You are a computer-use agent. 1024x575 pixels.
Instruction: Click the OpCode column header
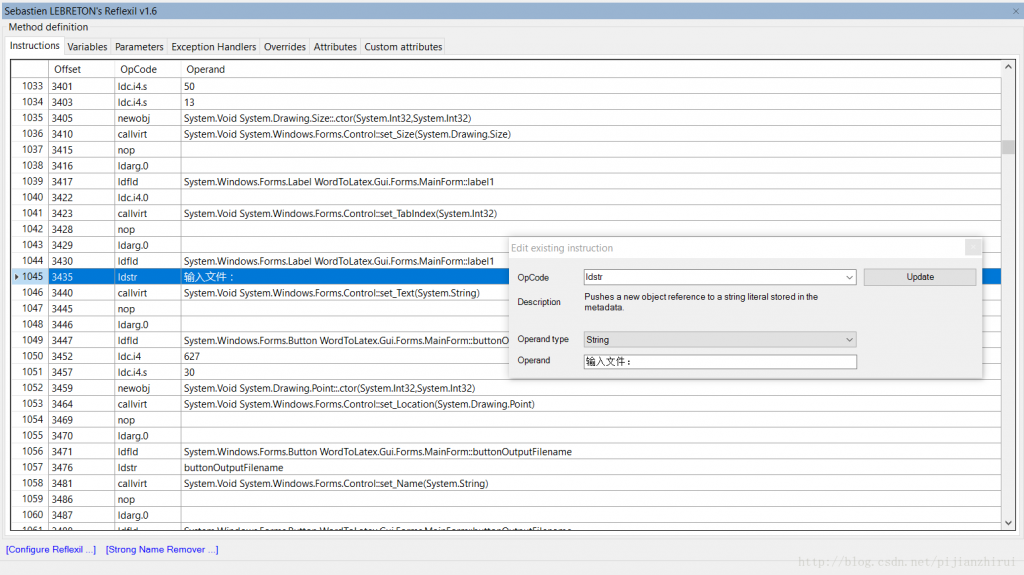148,69
